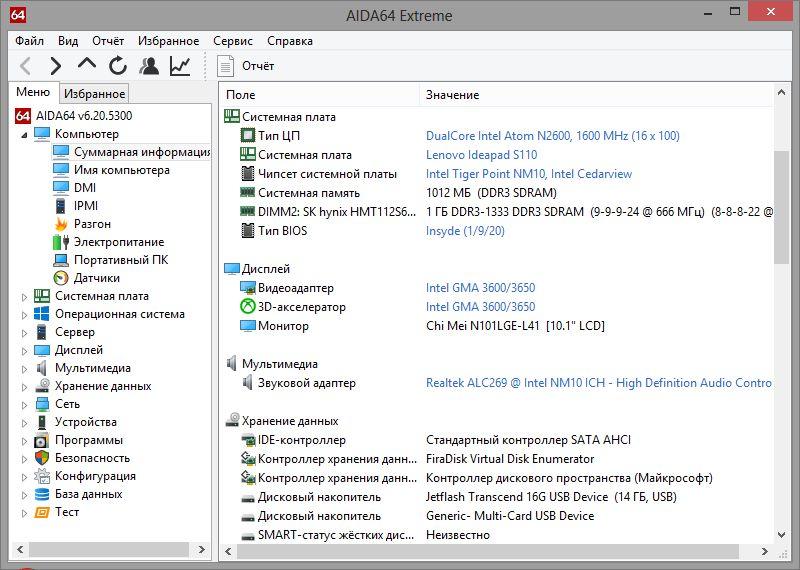Open the graph chart toolbar icon
This screenshot has width=800, height=570.
(x=180, y=66)
